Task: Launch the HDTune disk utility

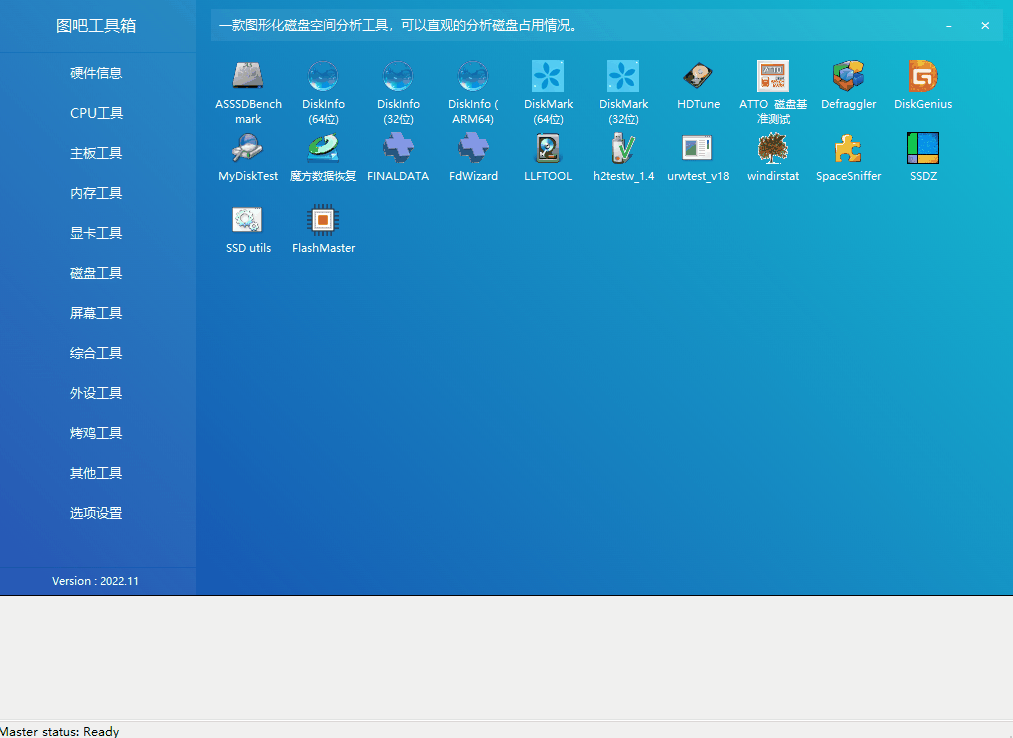Action: coord(698,77)
